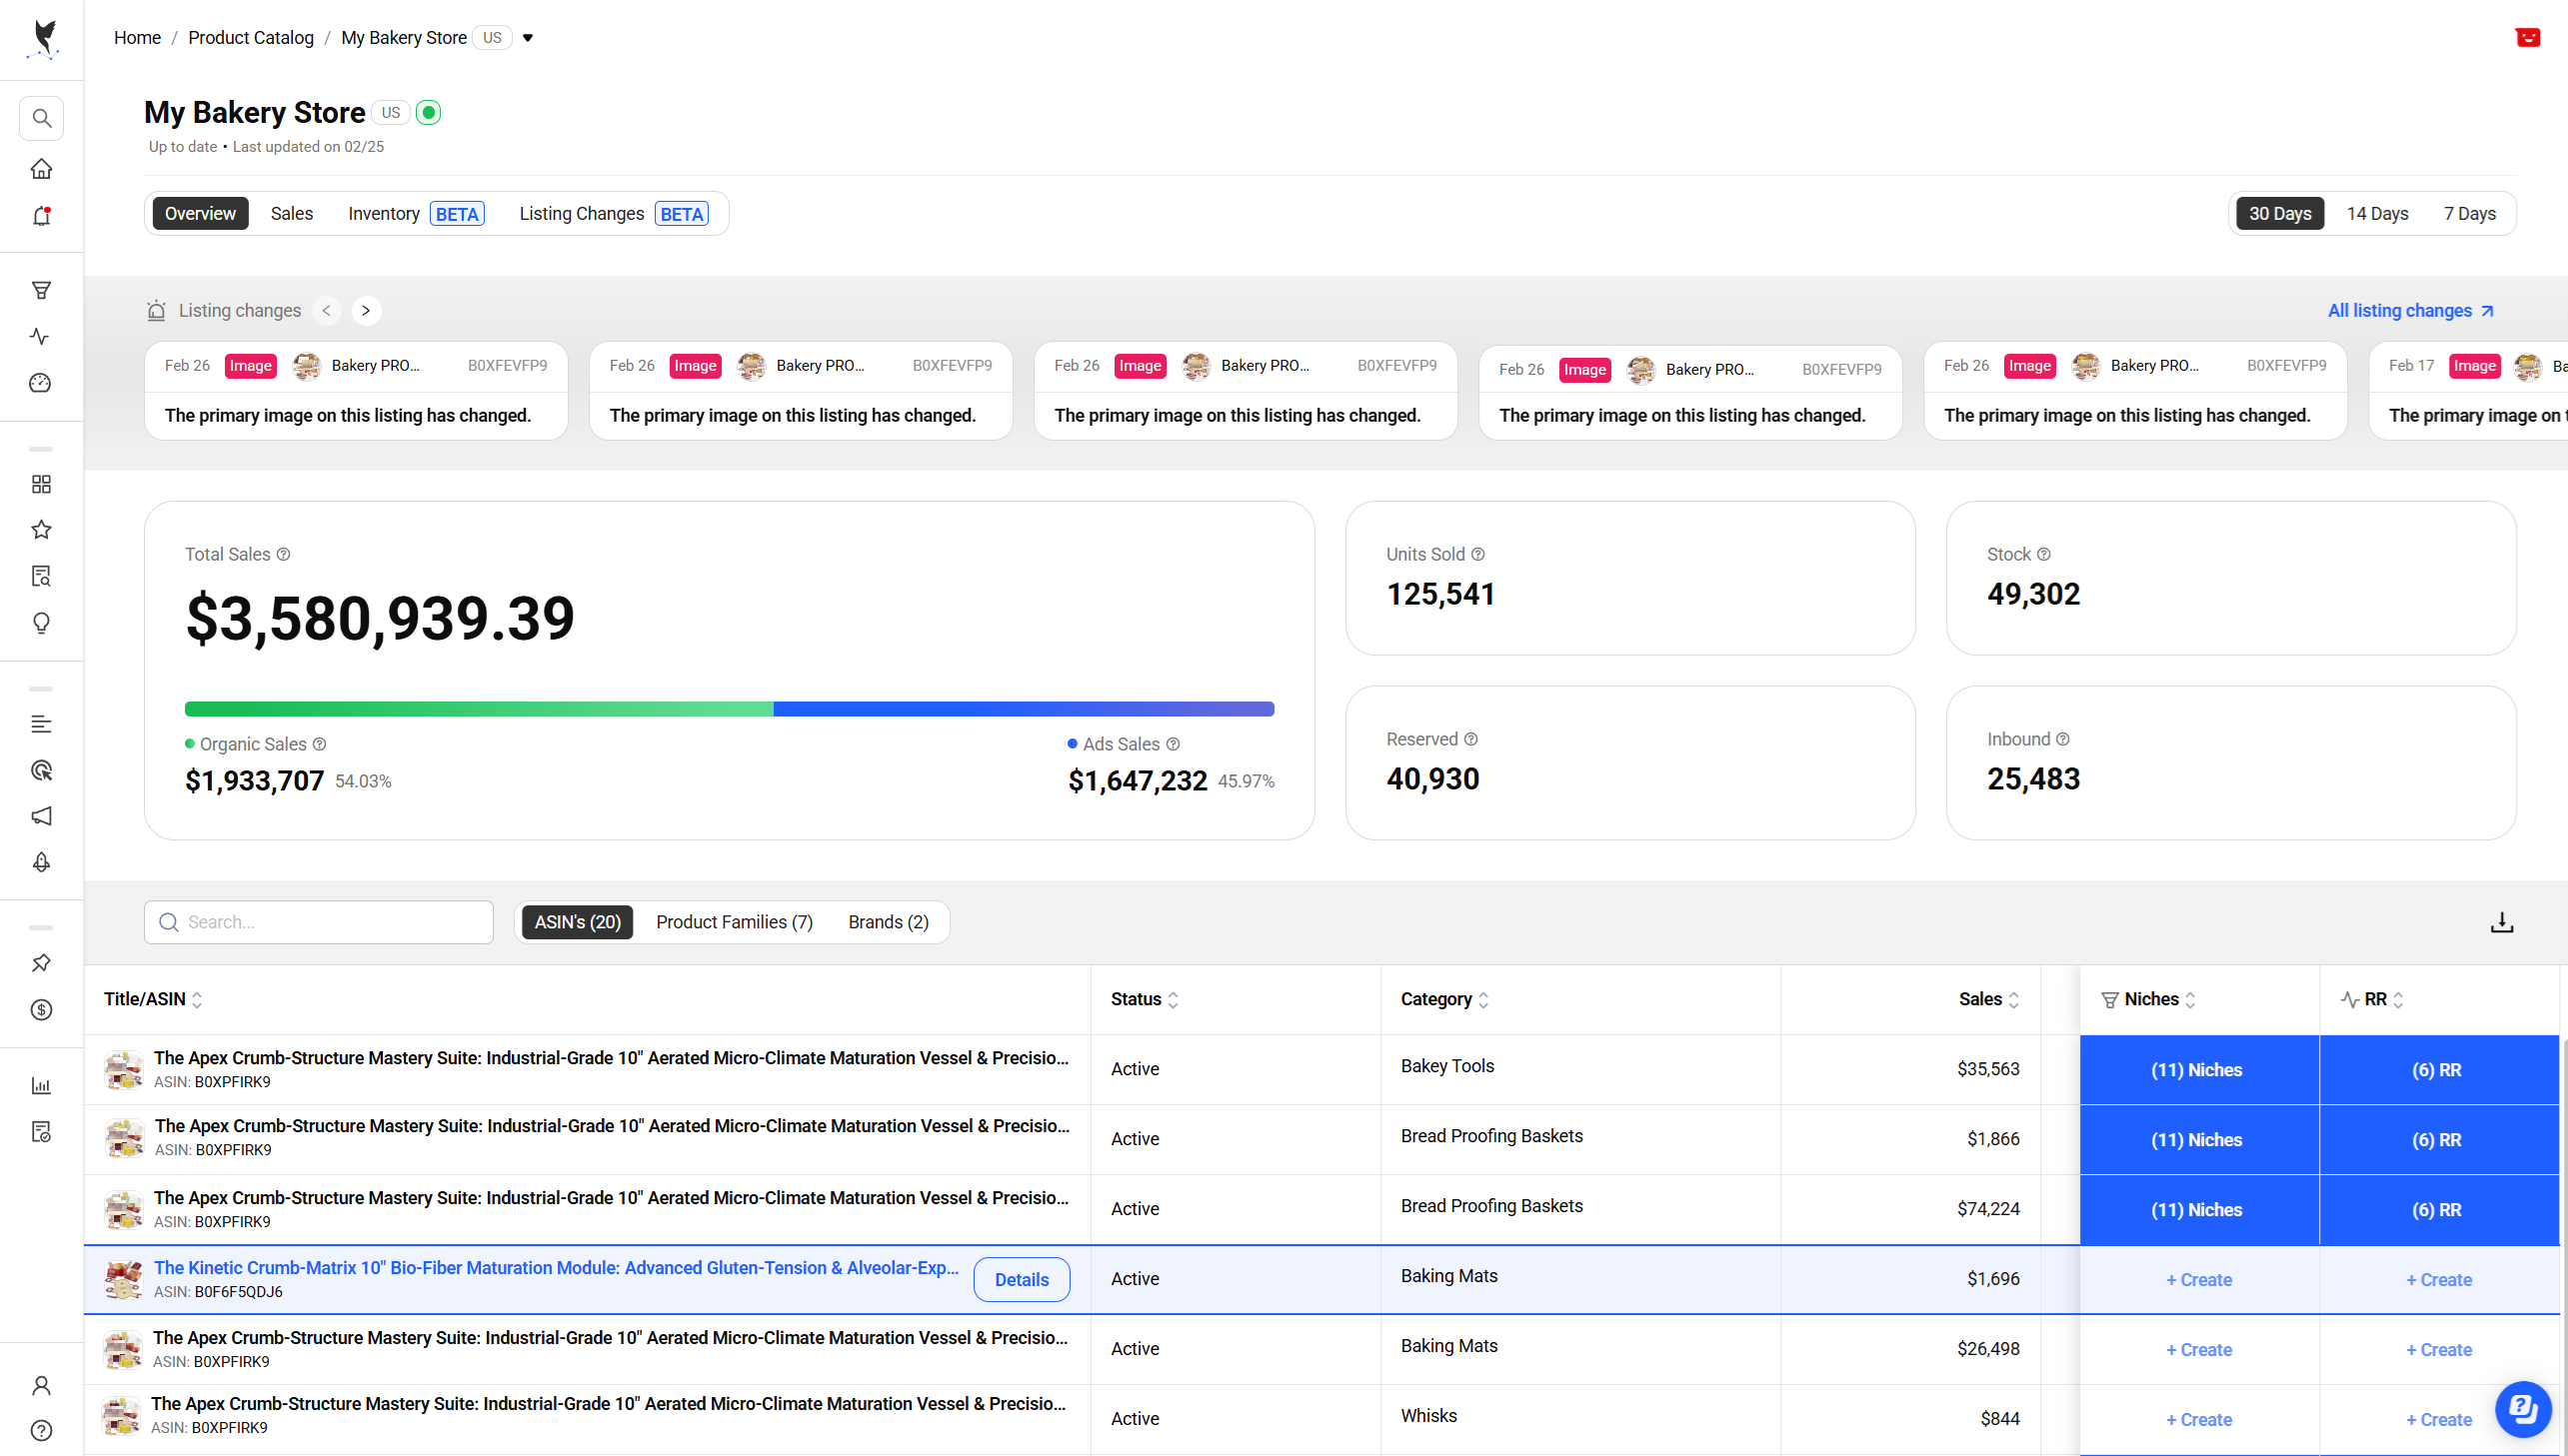Viewport: 2568px width, 1456px height.
Task: Click the dollar coin icon in the sidebar
Action: point(41,1009)
